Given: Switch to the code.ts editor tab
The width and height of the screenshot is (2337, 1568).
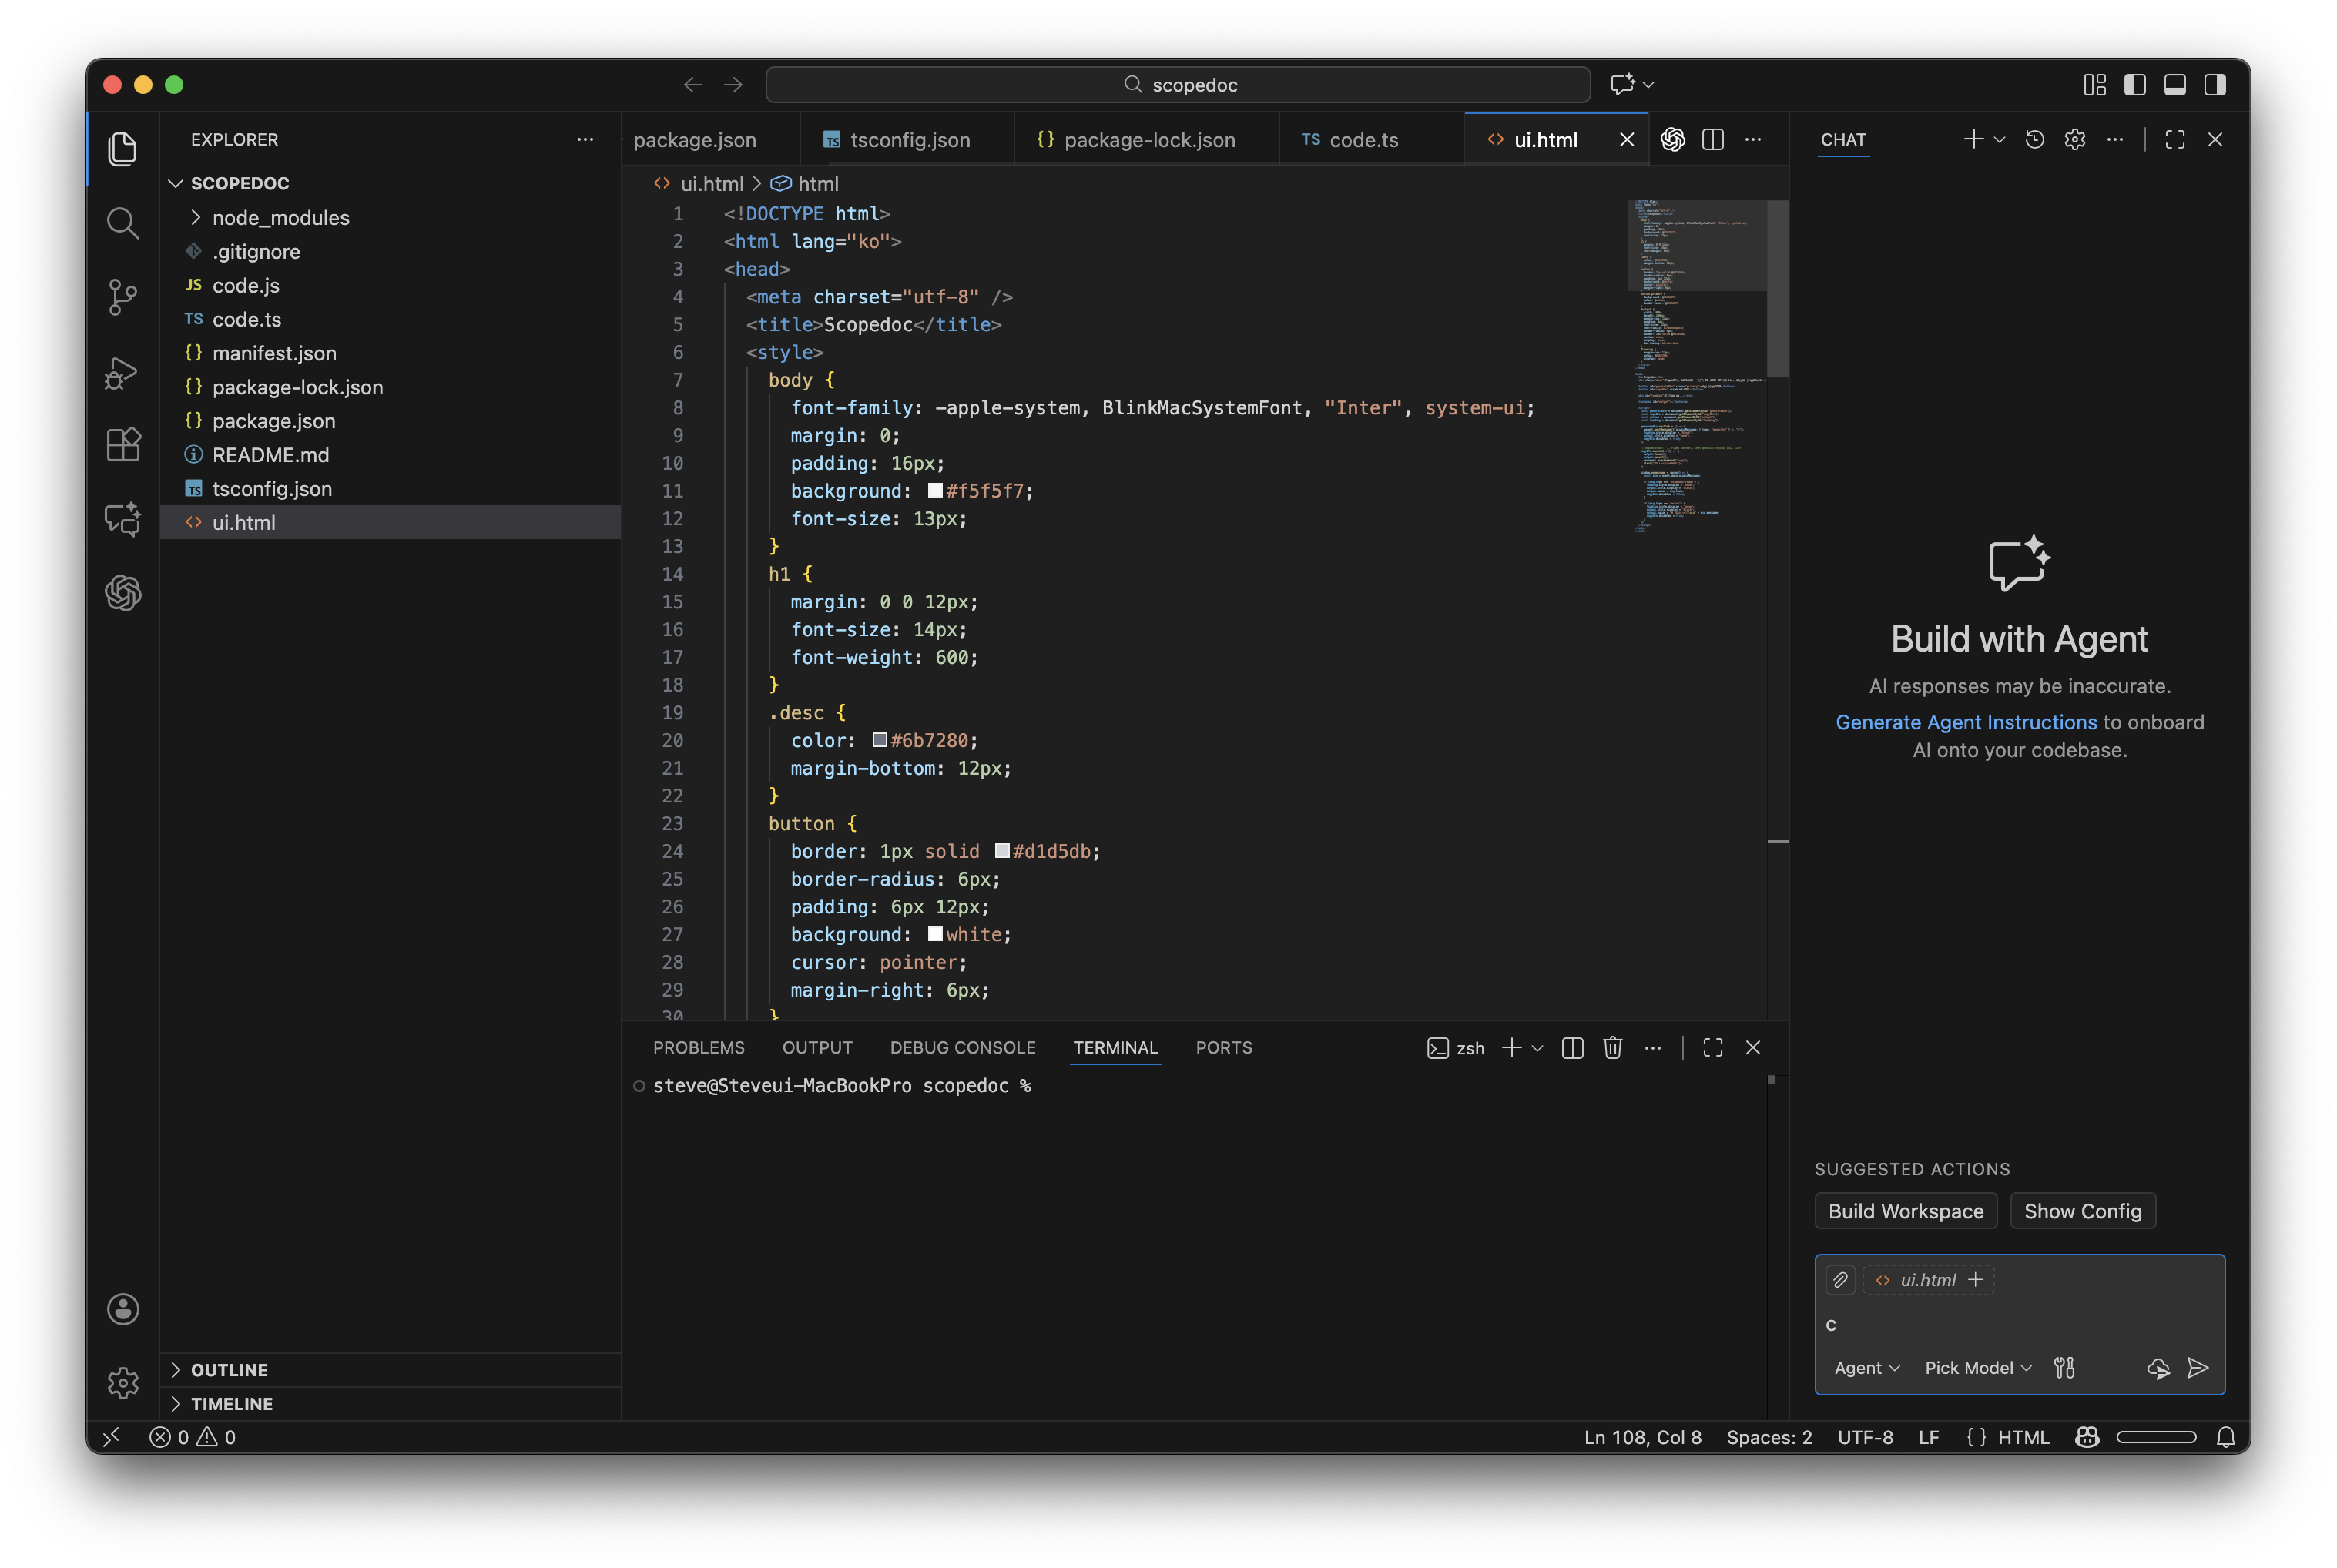Looking at the screenshot, I should click(1362, 140).
